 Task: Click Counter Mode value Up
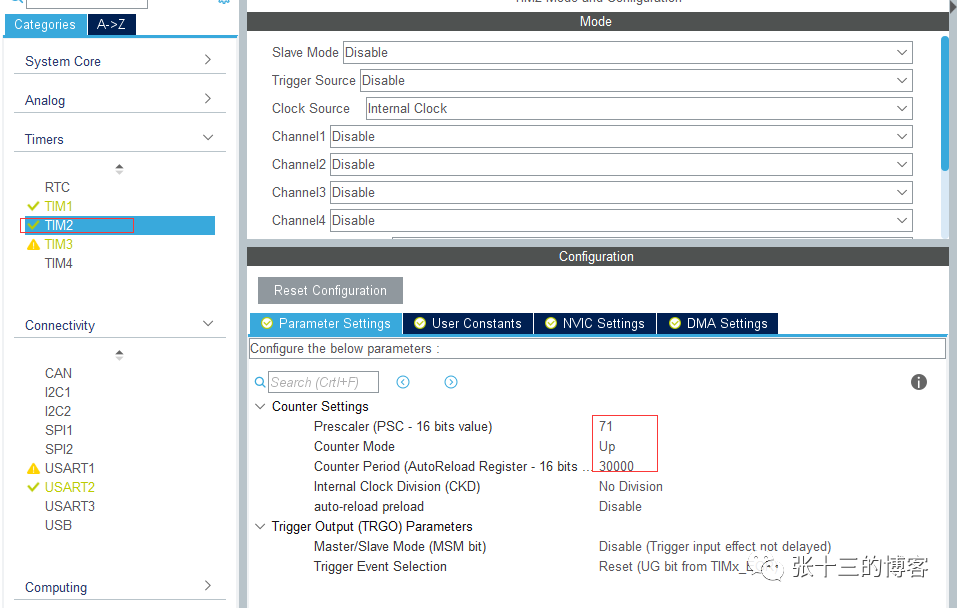click(607, 447)
